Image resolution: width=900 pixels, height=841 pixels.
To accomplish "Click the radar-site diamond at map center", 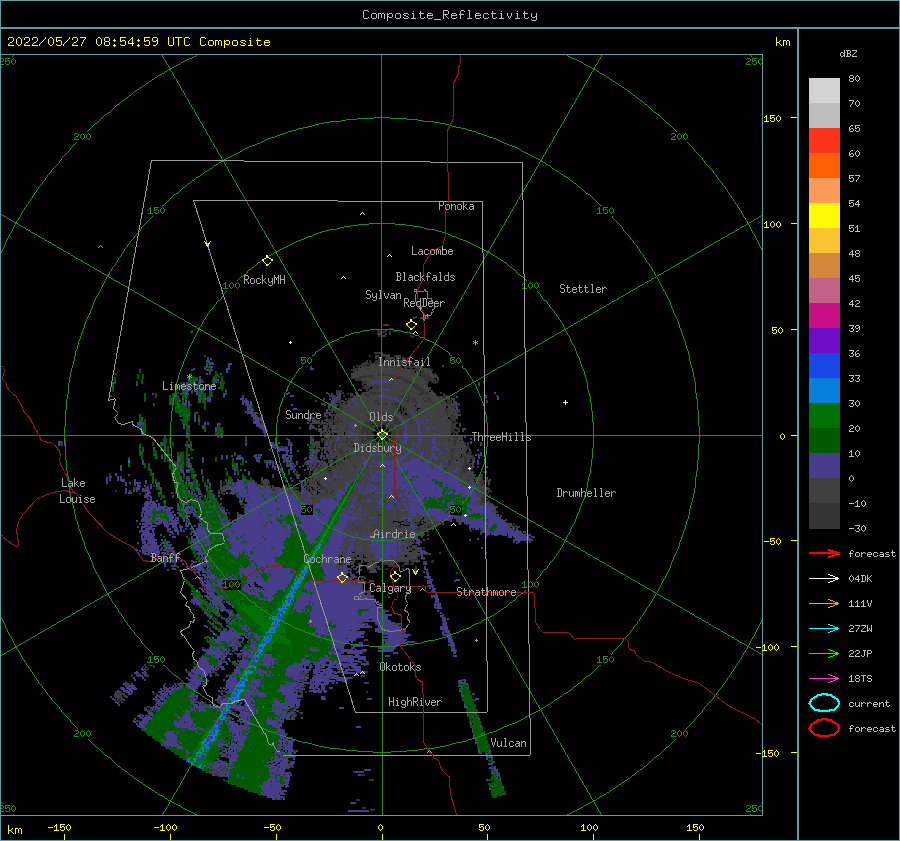I will coord(382,435).
